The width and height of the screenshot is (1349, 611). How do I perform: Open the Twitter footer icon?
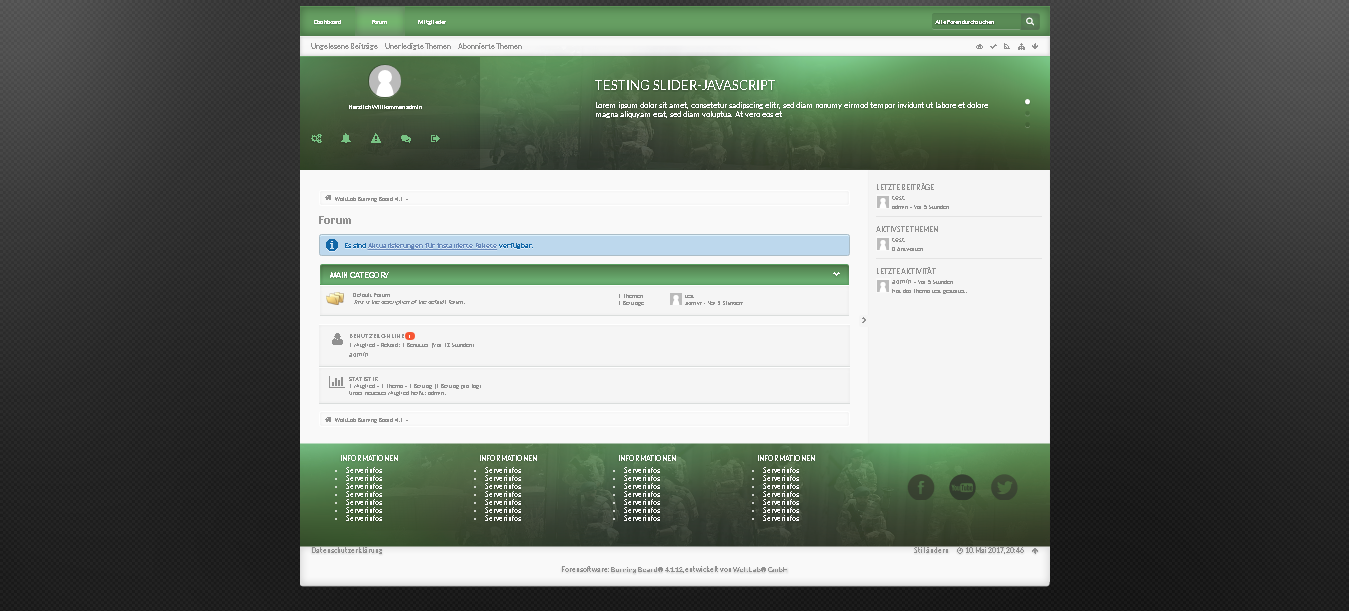click(x=1004, y=487)
